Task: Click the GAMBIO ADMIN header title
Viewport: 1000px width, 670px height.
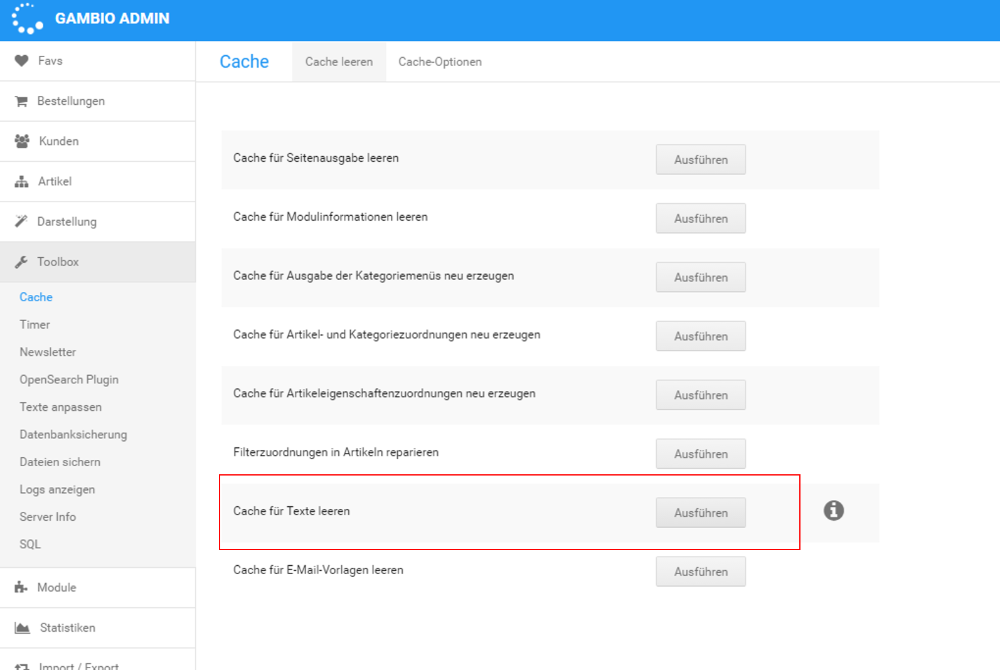Action: pyautogui.click(x=112, y=18)
